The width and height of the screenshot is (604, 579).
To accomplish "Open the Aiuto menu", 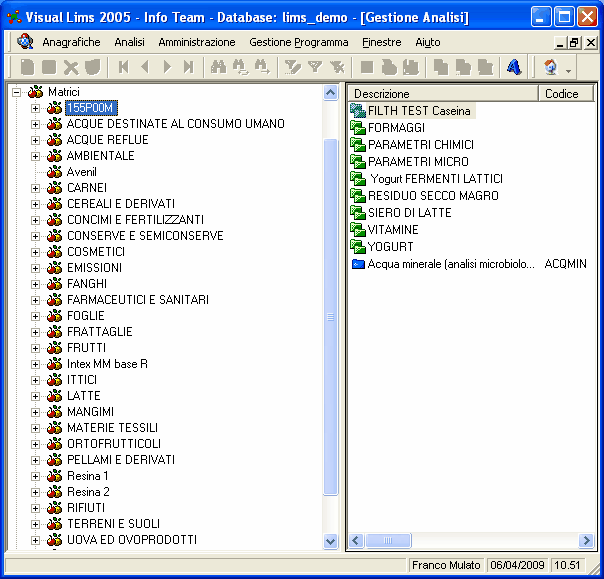I will [428, 42].
